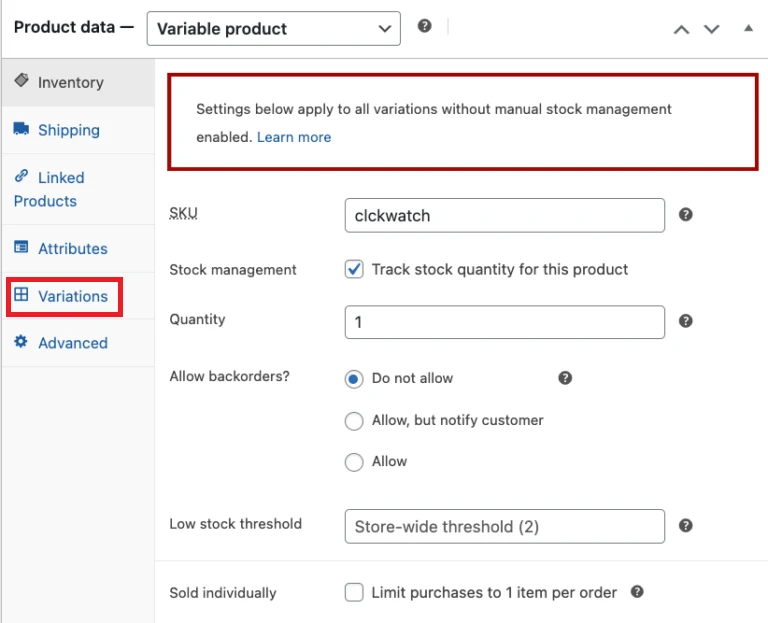Enable Limit purchases to 1 item per order
The width and height of the screenshot is (768, 623).
tap(354, 592)
